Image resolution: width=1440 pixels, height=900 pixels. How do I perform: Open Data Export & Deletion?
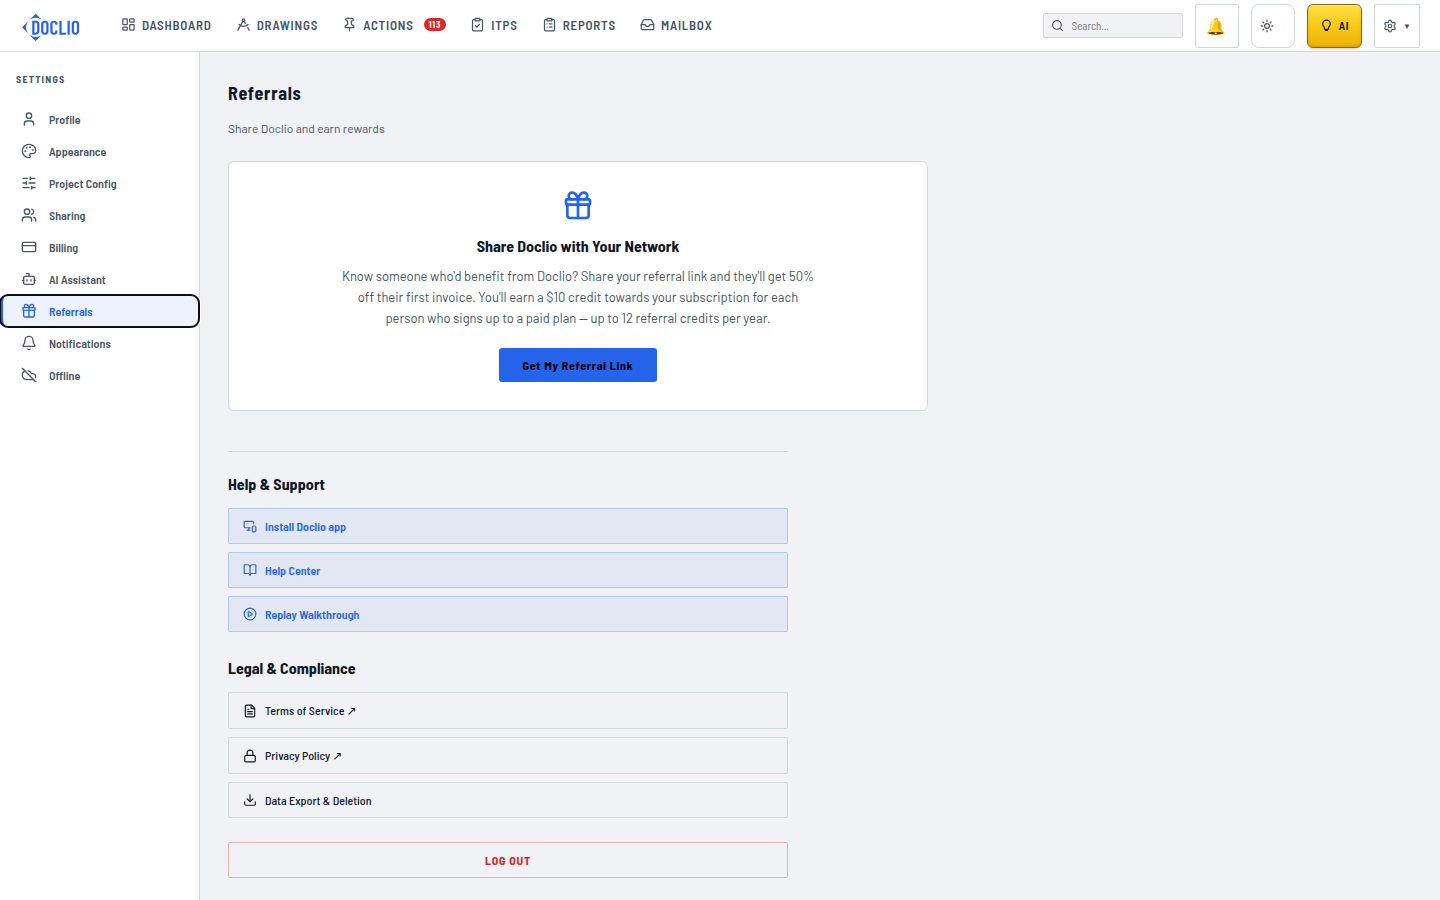point(508,800)
